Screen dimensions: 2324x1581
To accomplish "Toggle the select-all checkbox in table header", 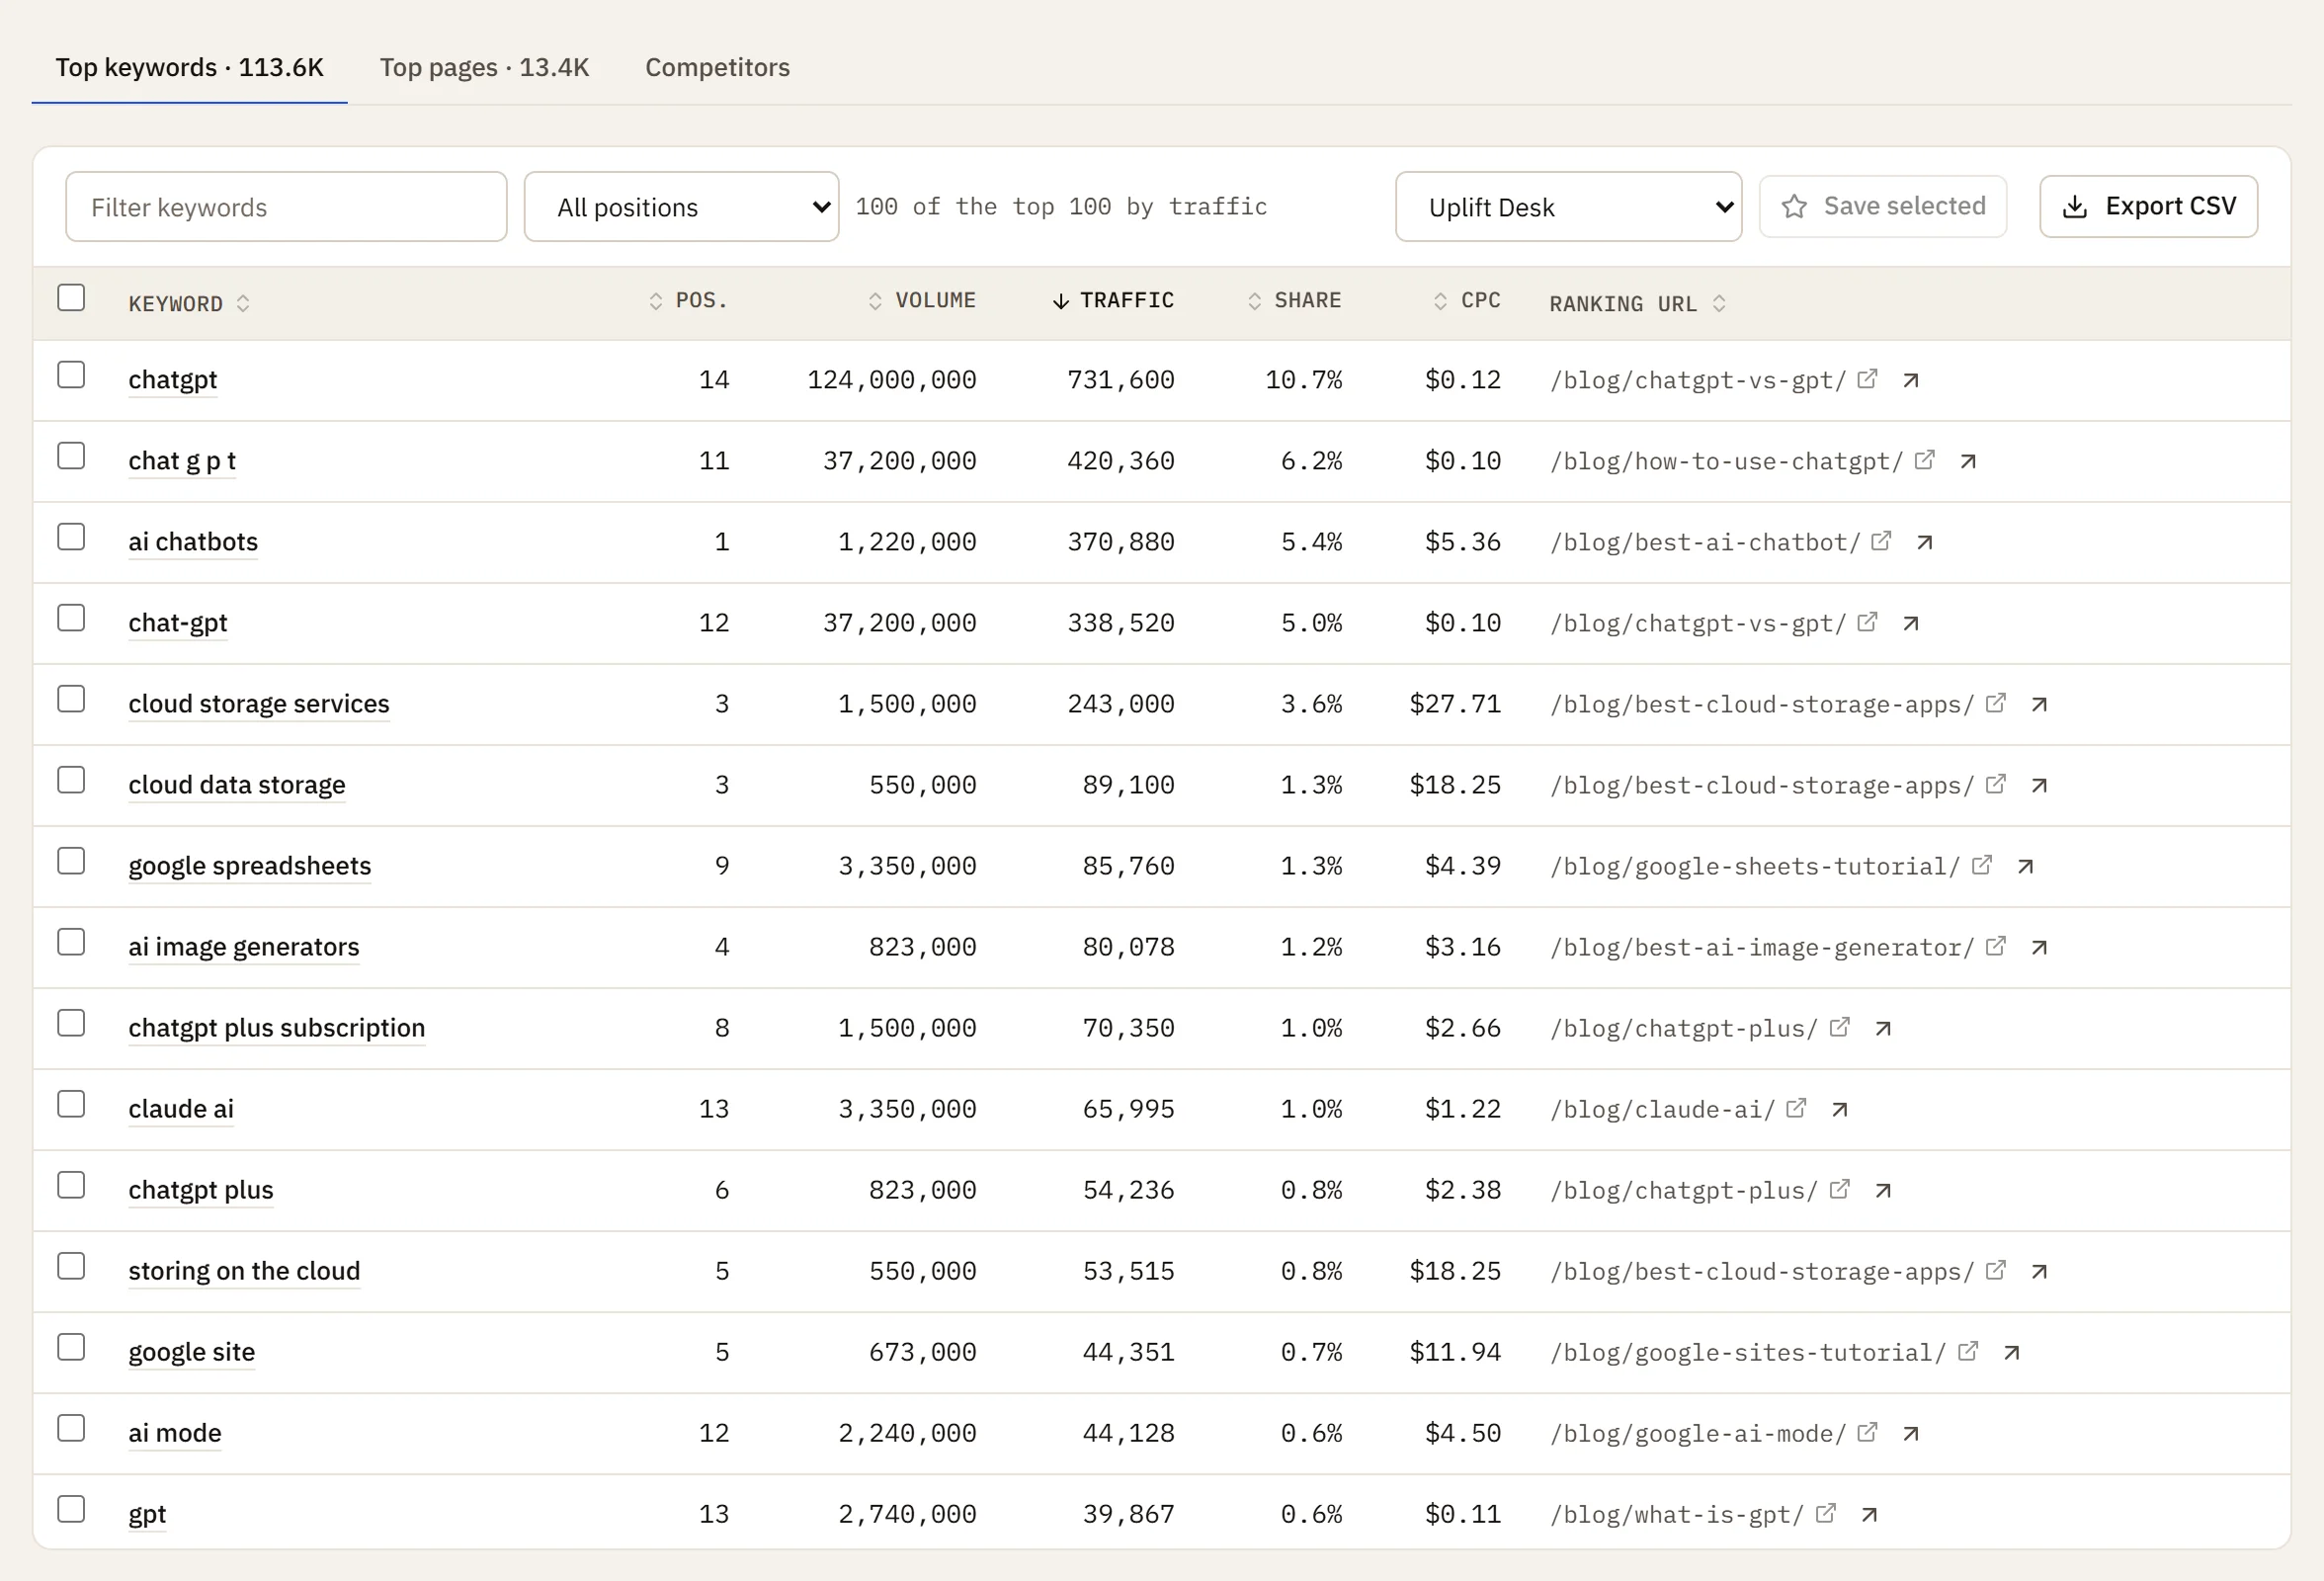I will (71, 298).
